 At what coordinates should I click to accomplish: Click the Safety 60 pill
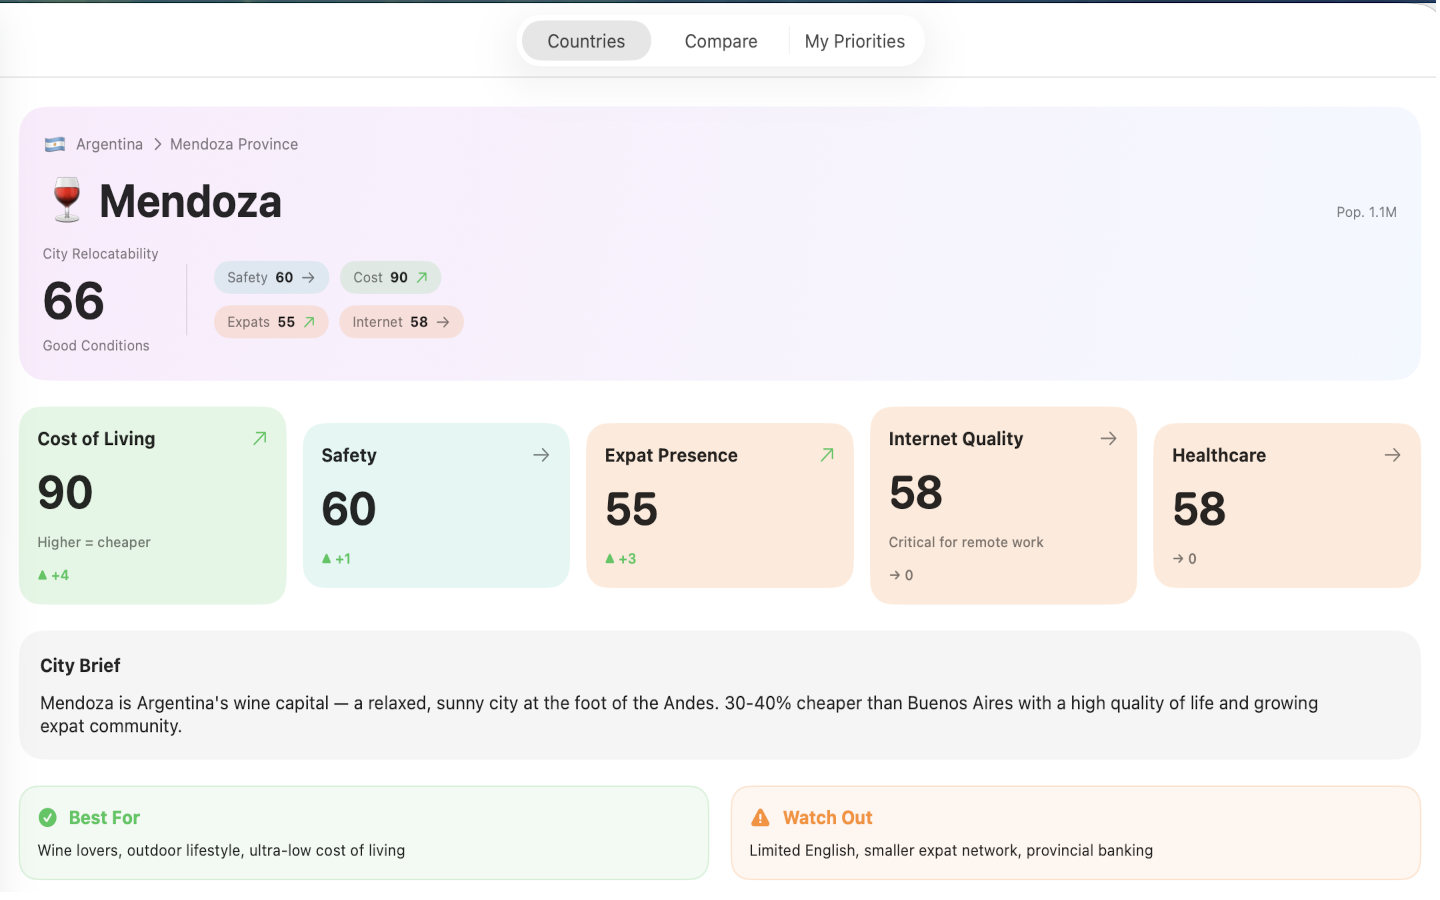click(x=271, y=278)
